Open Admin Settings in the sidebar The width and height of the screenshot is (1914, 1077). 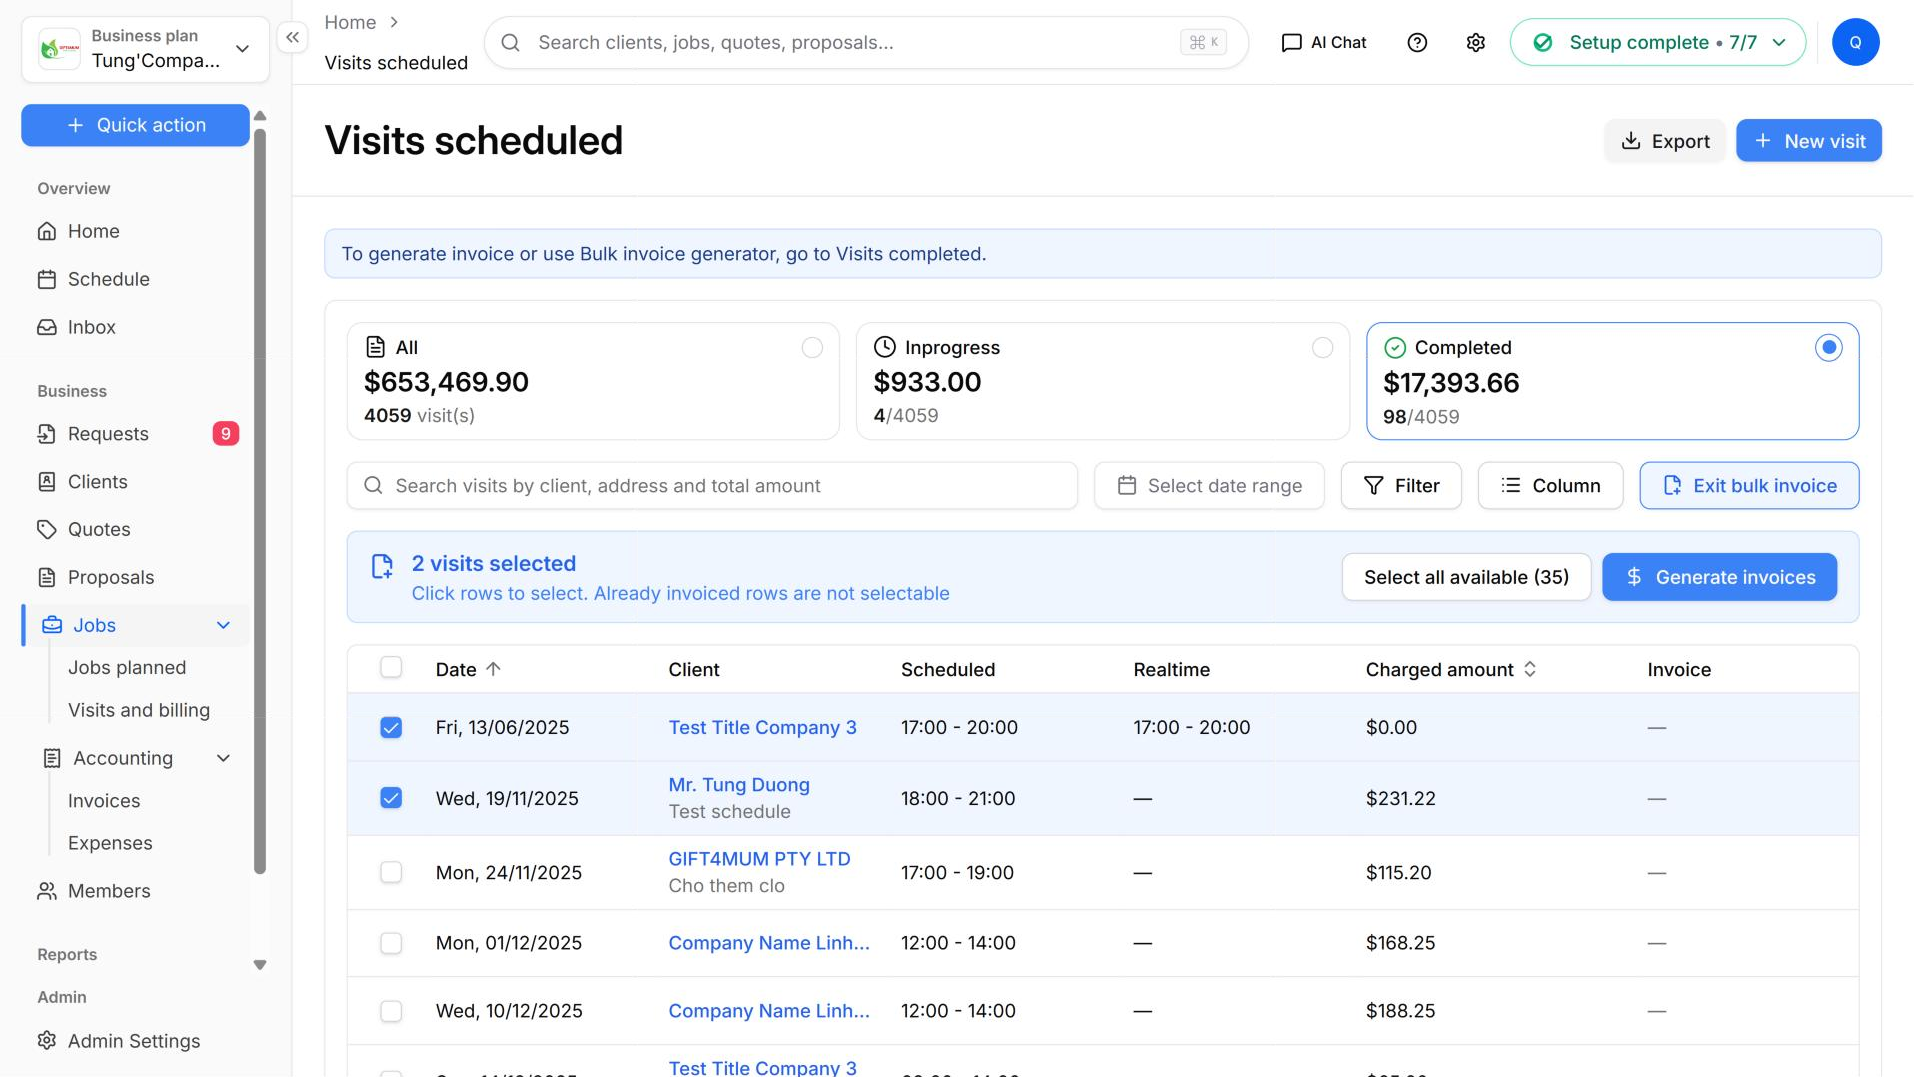[x=133, y=1041]
